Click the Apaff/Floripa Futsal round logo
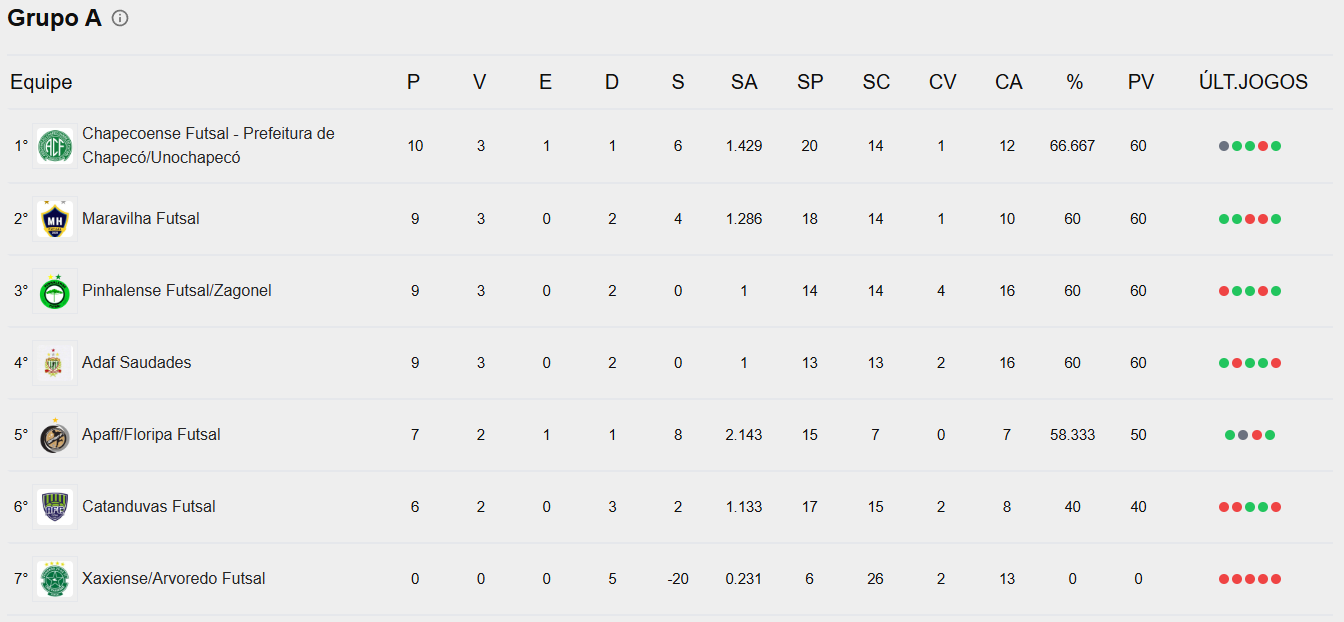 click(55, 435)
